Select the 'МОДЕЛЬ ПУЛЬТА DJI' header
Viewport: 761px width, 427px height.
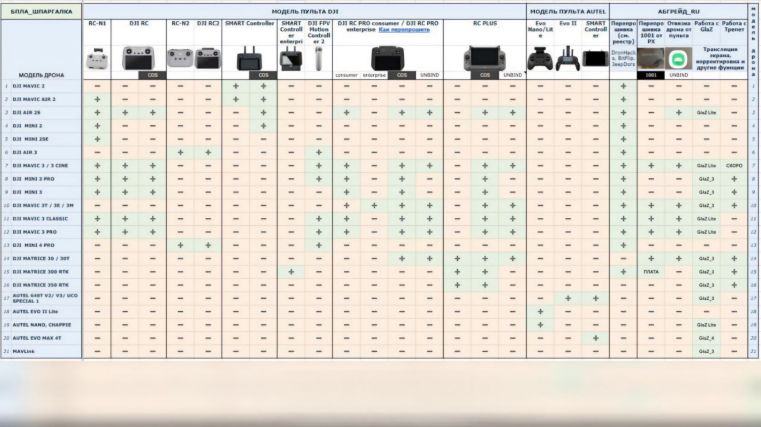point(303,9)
